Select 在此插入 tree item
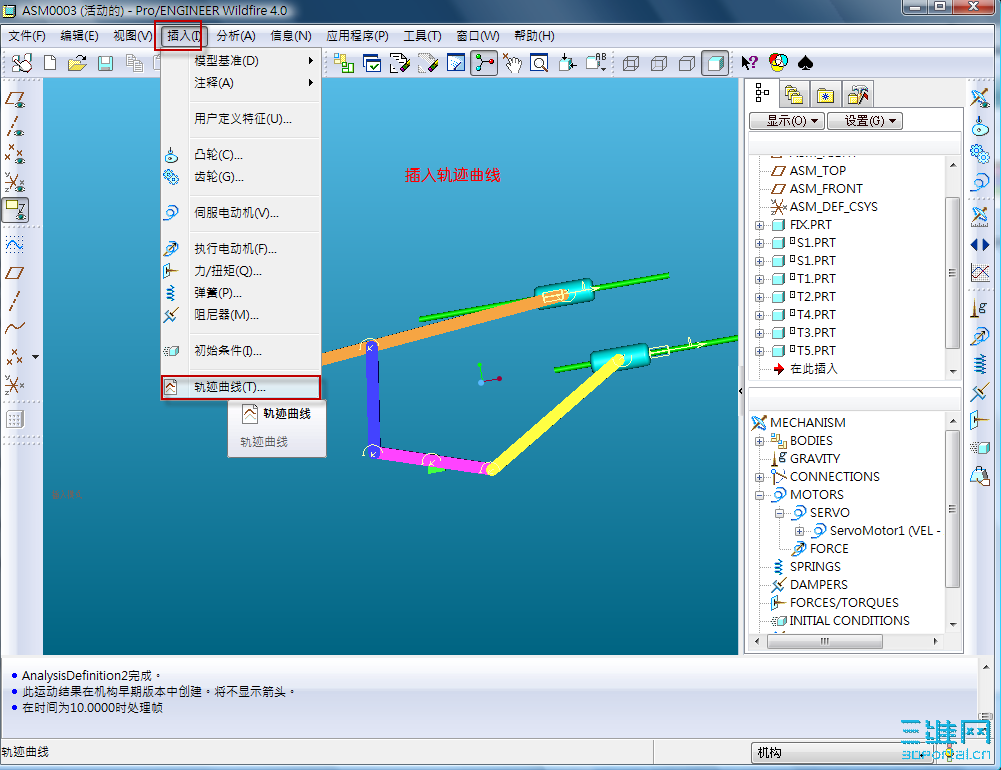Viewport: 1001px width, 770px height. pos(813,369)
